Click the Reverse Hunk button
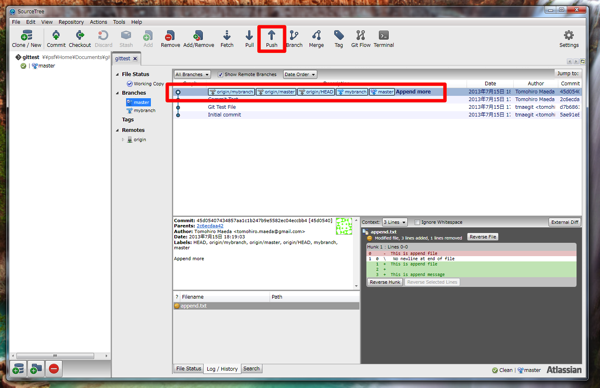This screenshot has width=600, height=388. point(385,282)
